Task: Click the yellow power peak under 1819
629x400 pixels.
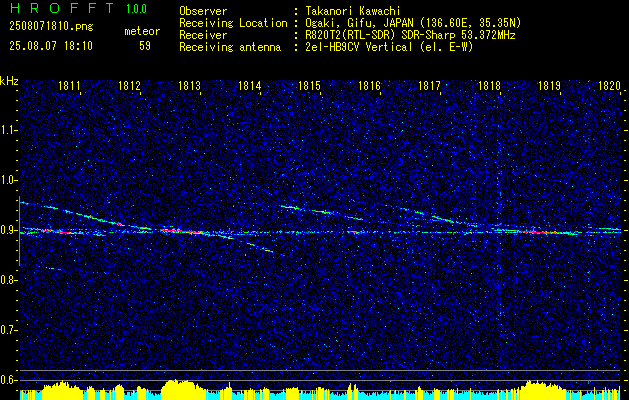Action: click(542, 388)
